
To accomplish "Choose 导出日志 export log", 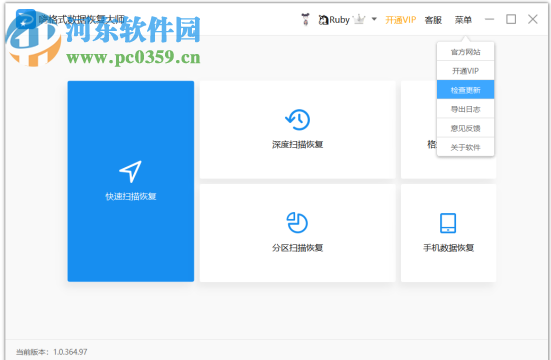I will pyautogui.click(x=465, y=109).
